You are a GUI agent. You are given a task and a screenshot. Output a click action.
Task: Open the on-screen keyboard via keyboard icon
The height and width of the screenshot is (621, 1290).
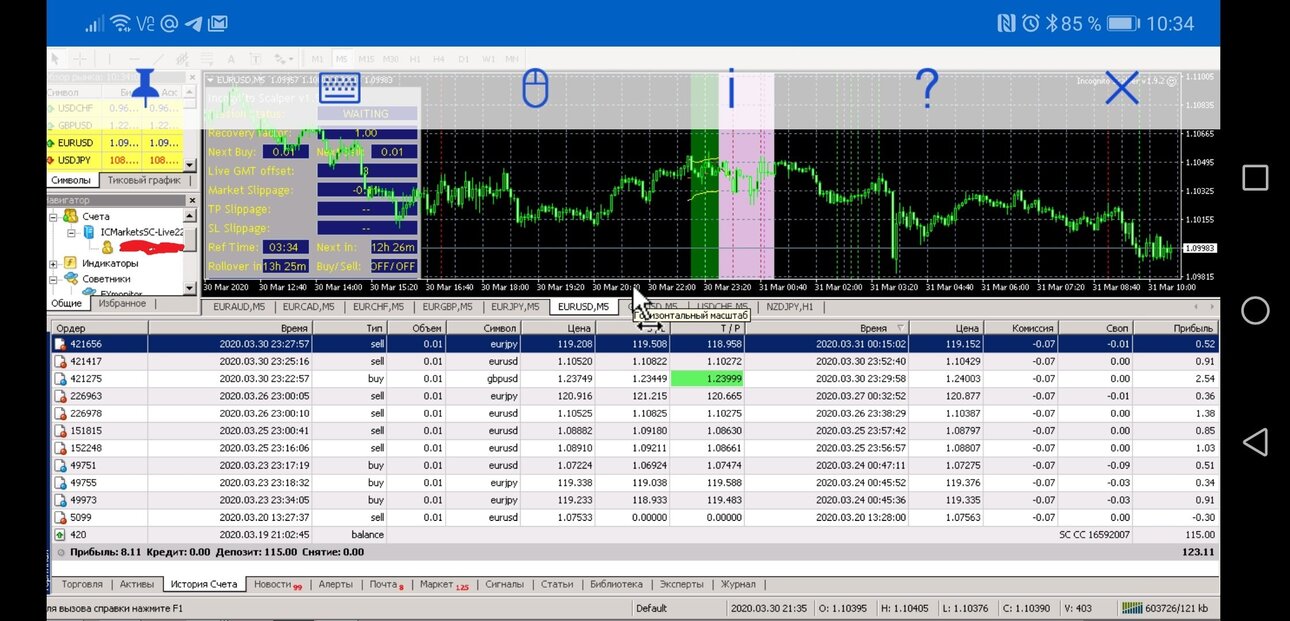coord(339,88)
